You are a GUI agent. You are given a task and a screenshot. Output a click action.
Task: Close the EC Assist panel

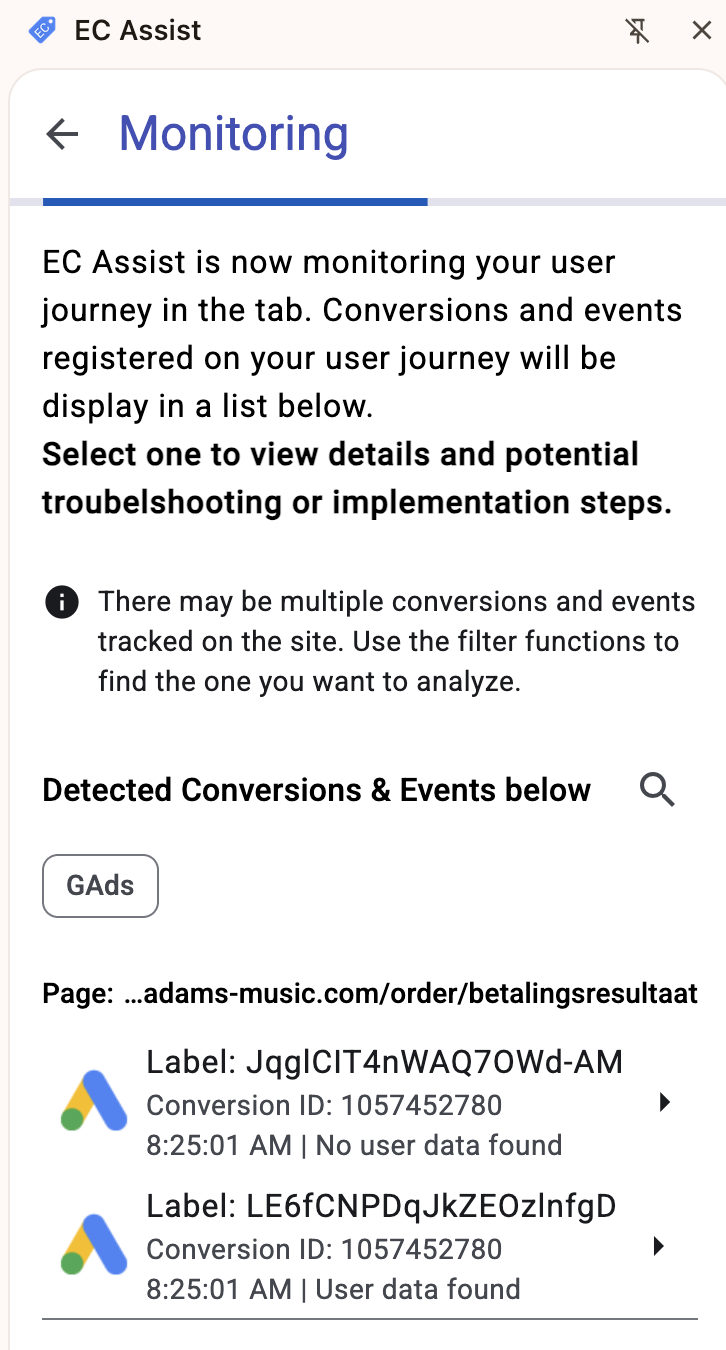pyautogui.click(x=702, y=31)
